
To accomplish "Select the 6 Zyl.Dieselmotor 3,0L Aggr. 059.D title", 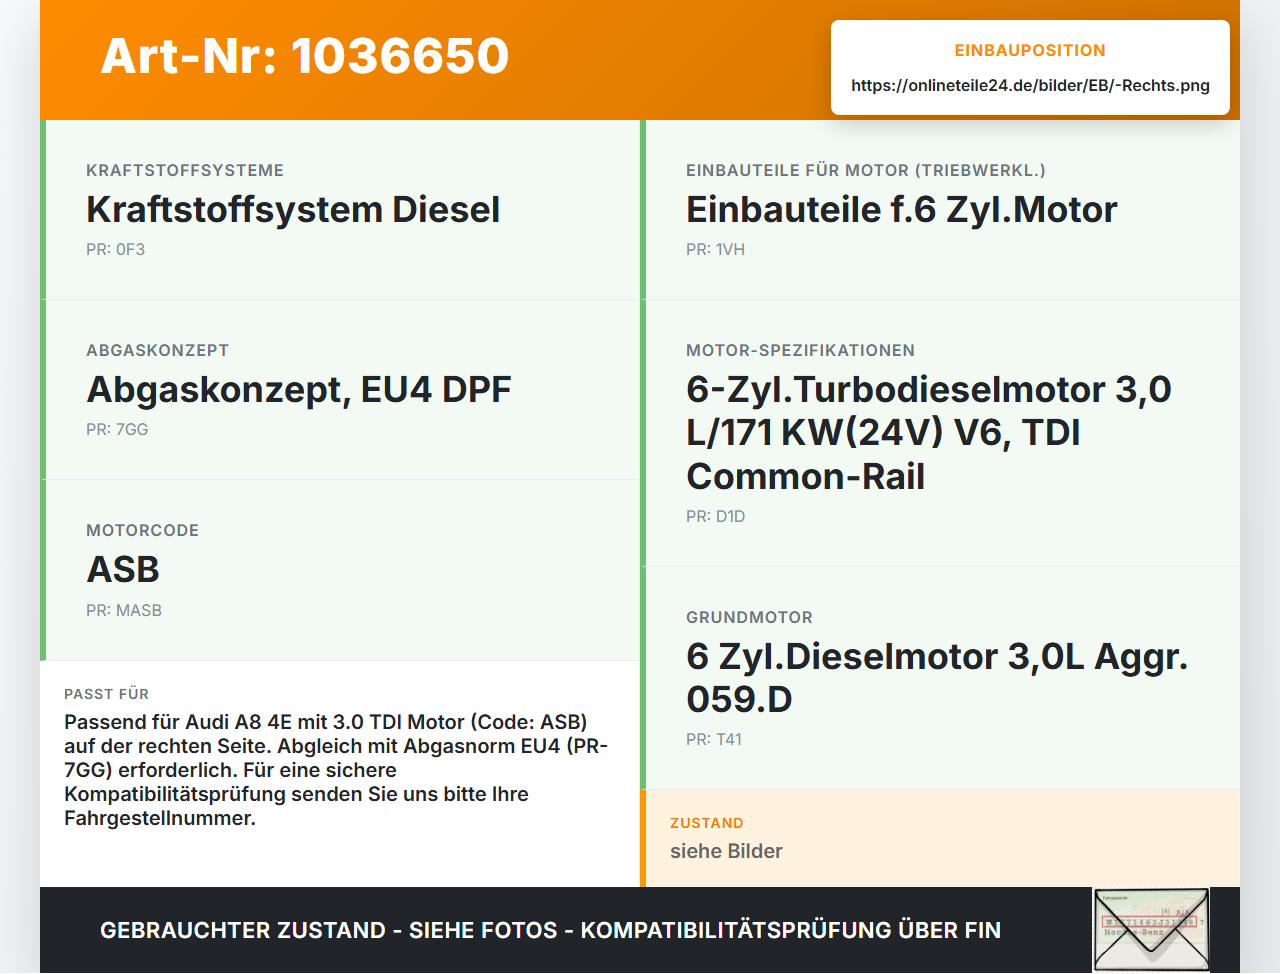I will (x=937, y=678).
